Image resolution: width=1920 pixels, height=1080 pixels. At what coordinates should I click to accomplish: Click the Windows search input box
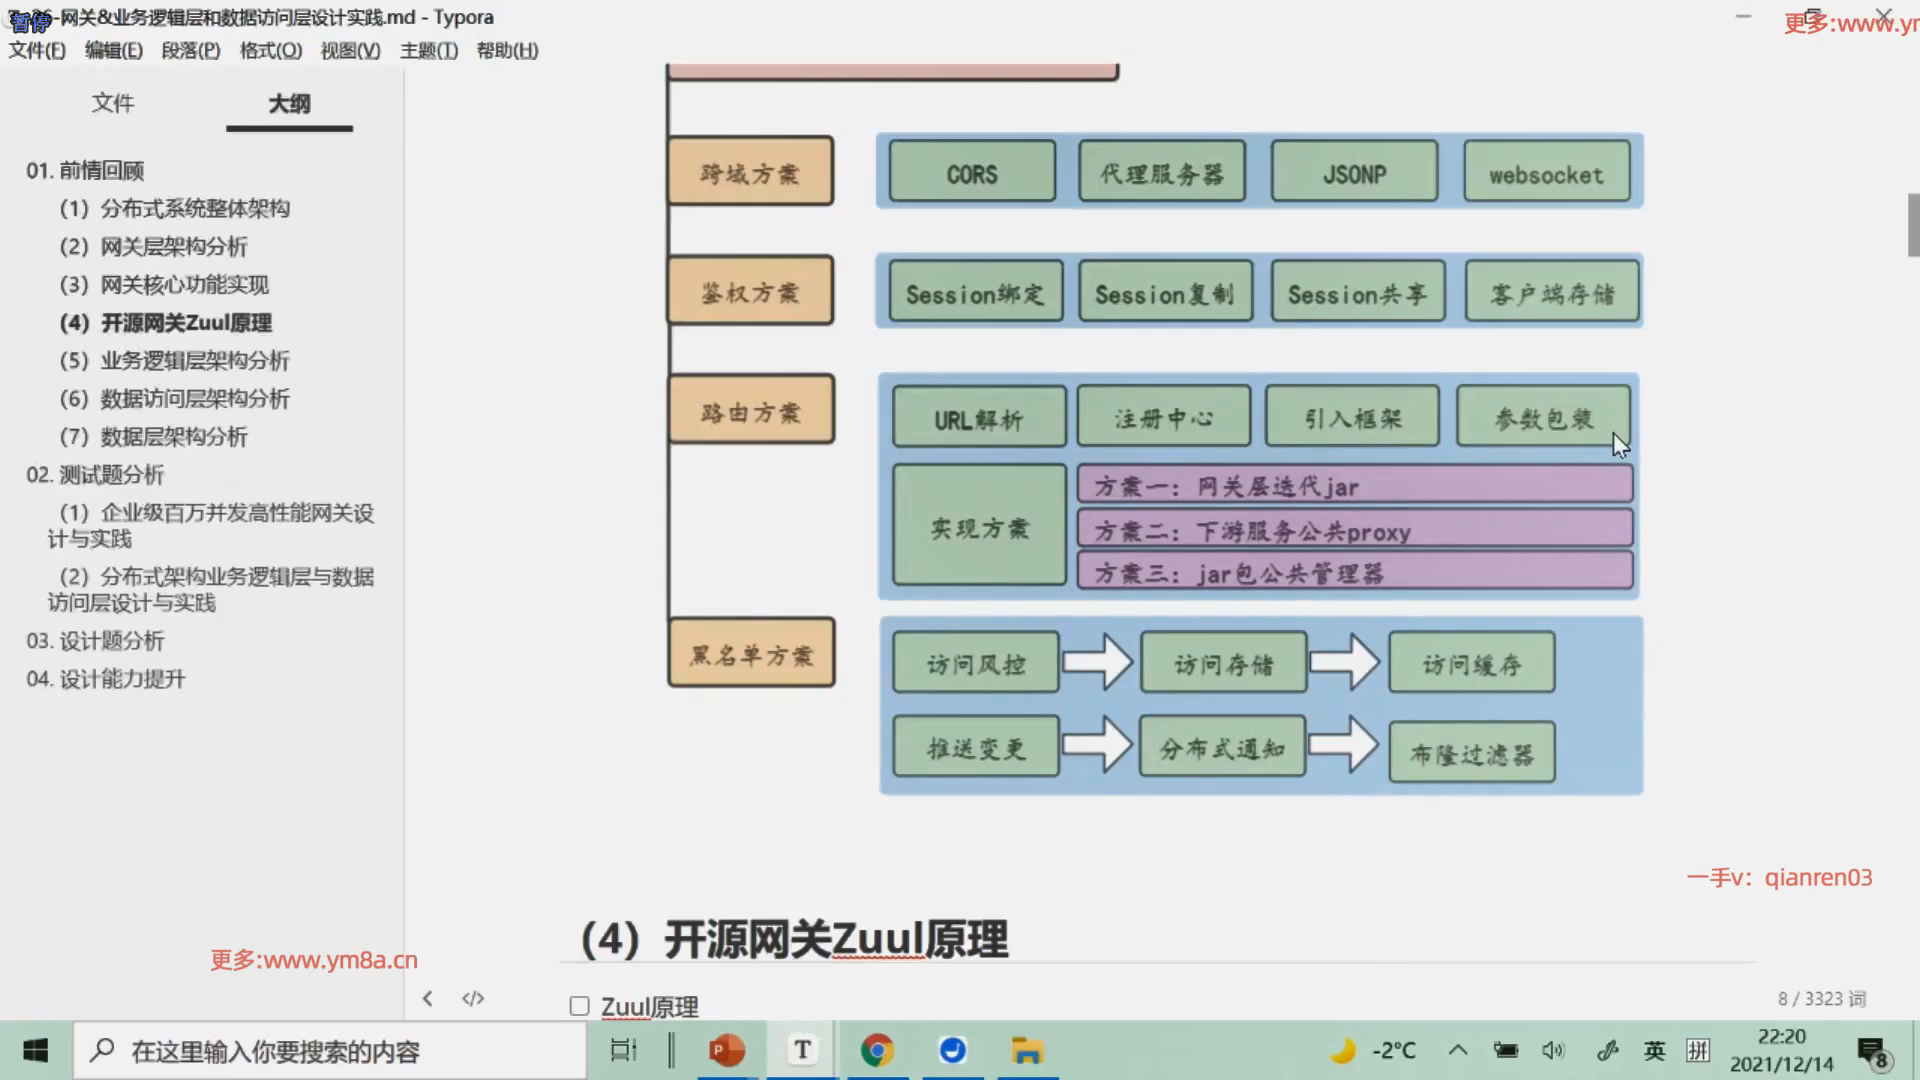[x=330, y=1051]
